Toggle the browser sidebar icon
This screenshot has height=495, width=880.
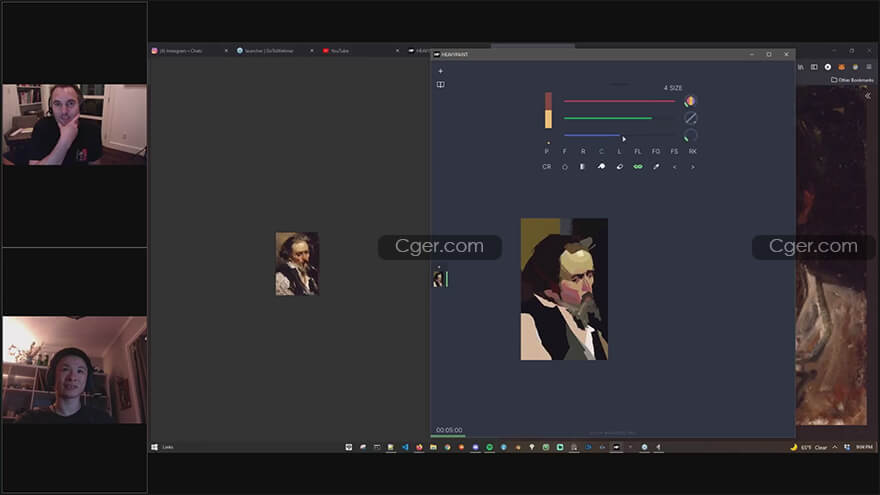[814, 67]
